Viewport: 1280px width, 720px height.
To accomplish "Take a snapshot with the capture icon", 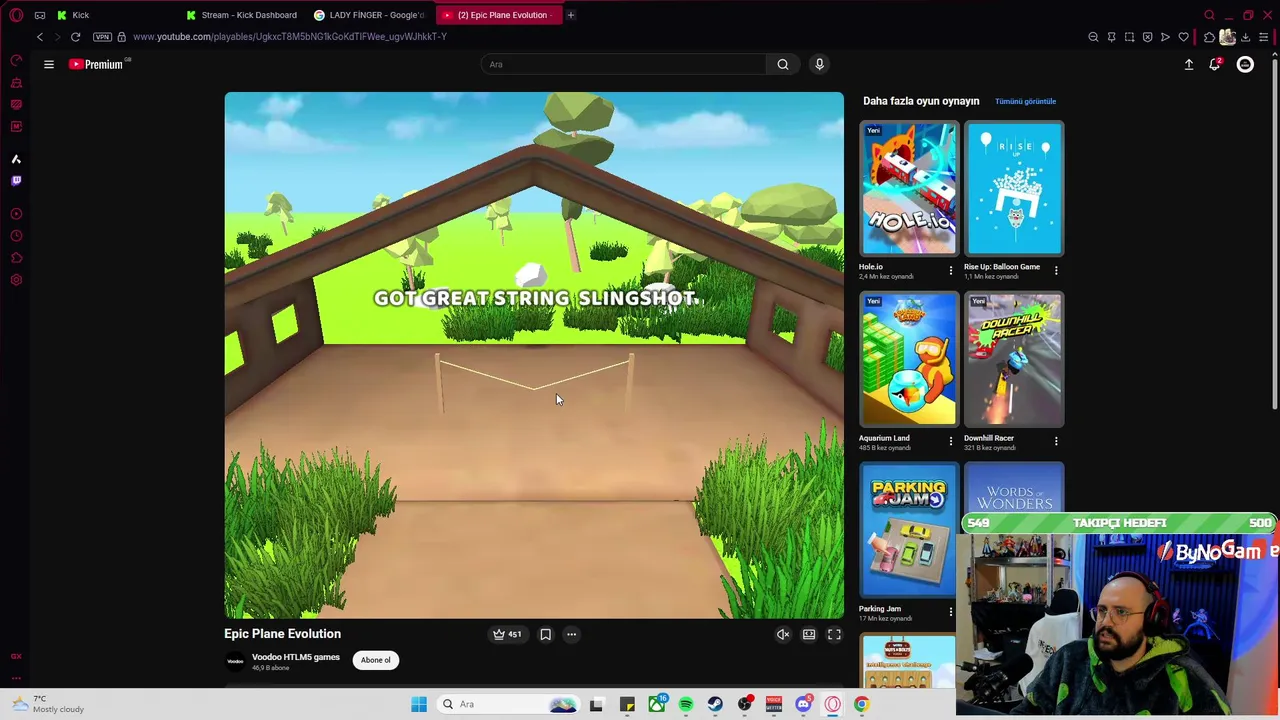I will coord(1129,37).
